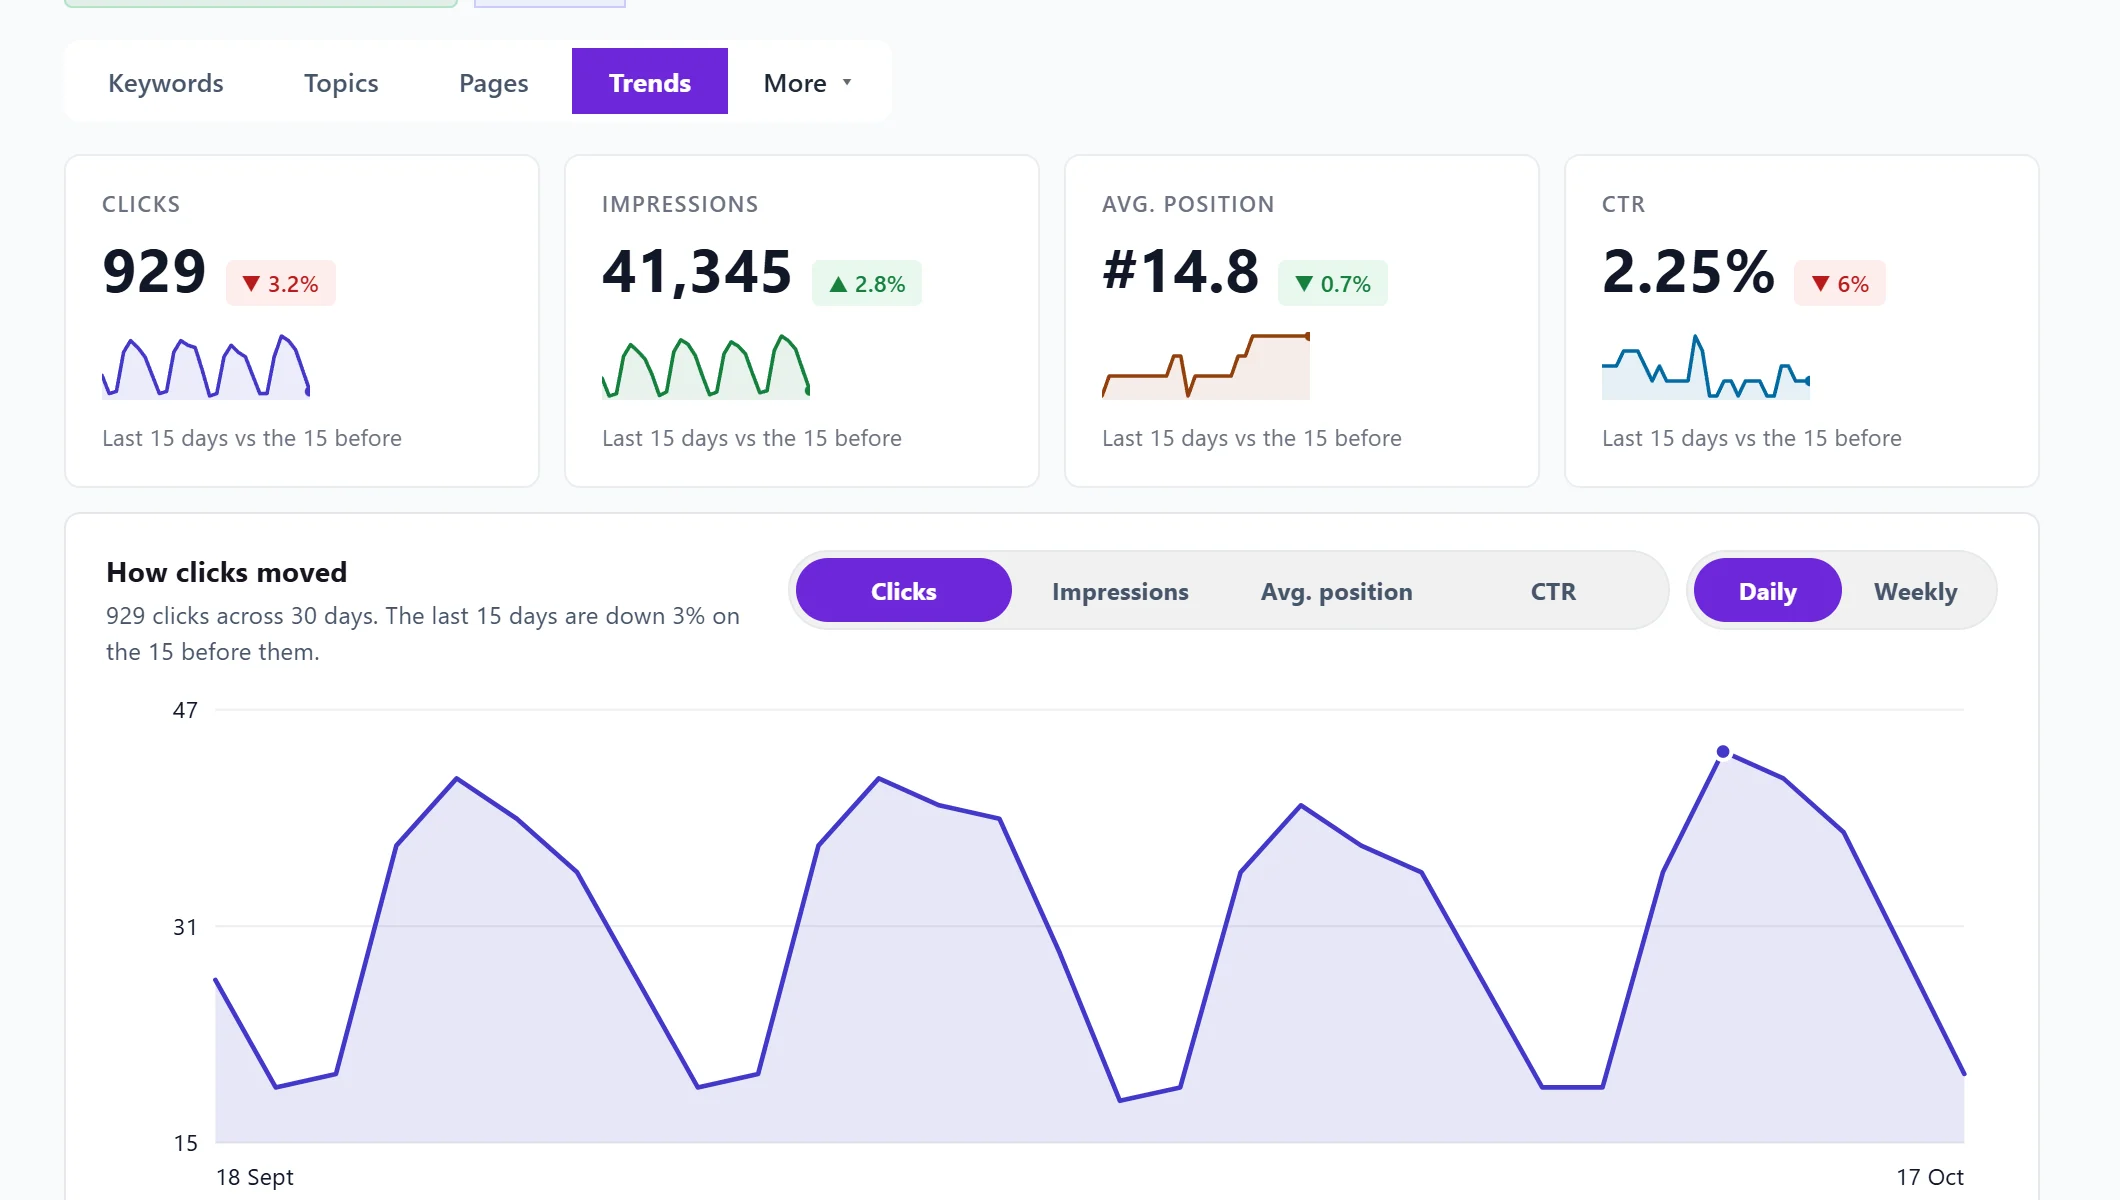The height and width of the screenshot is (1200, 2120).
Task: Click the 47 y-axis label
Action: click(x=185, y=710)
